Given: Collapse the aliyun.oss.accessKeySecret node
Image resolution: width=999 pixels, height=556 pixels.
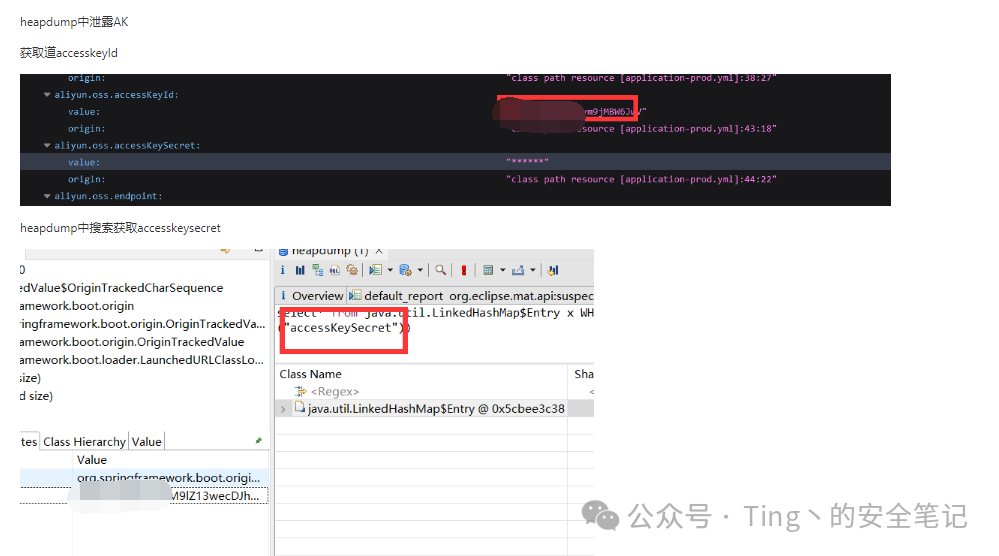Looking at the screenshot, I should point(47,146).
